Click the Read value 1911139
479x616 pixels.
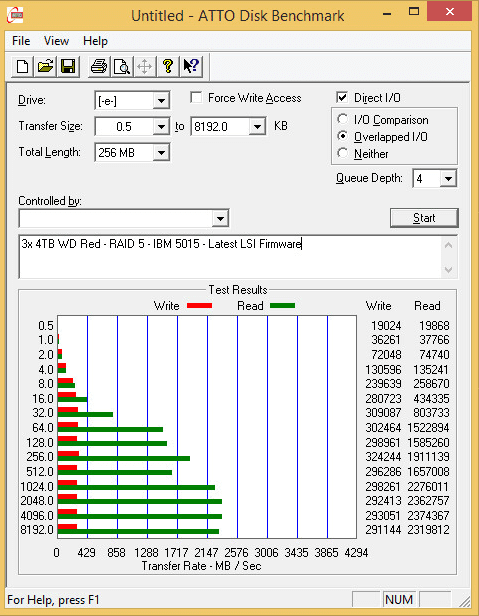(x=428, y=457)
